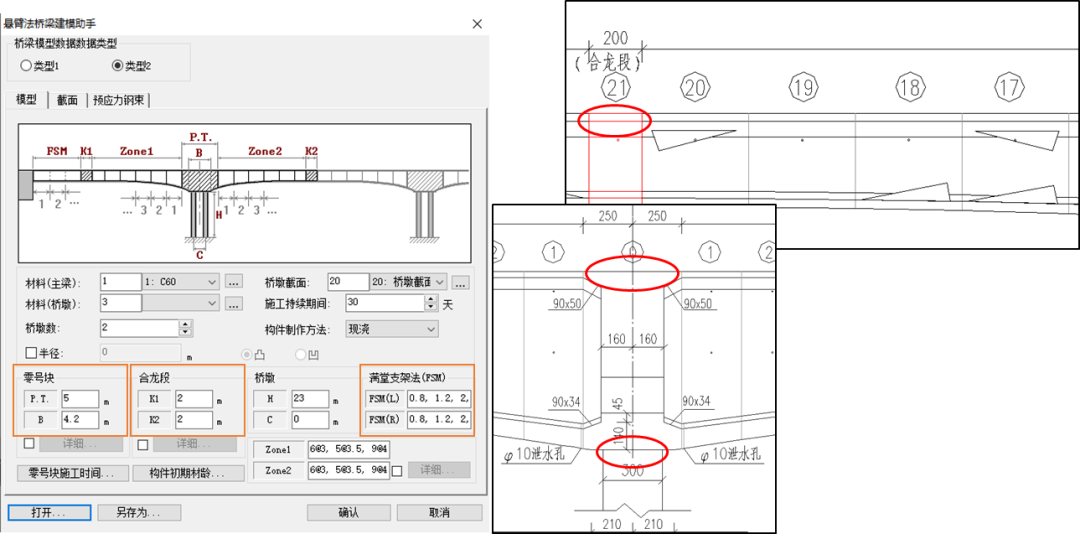Image resolution: width=1080 pixels, height=534 pixels.
Task: Click the K2 button in 合龙段 group
Action: tap(156, 420)
